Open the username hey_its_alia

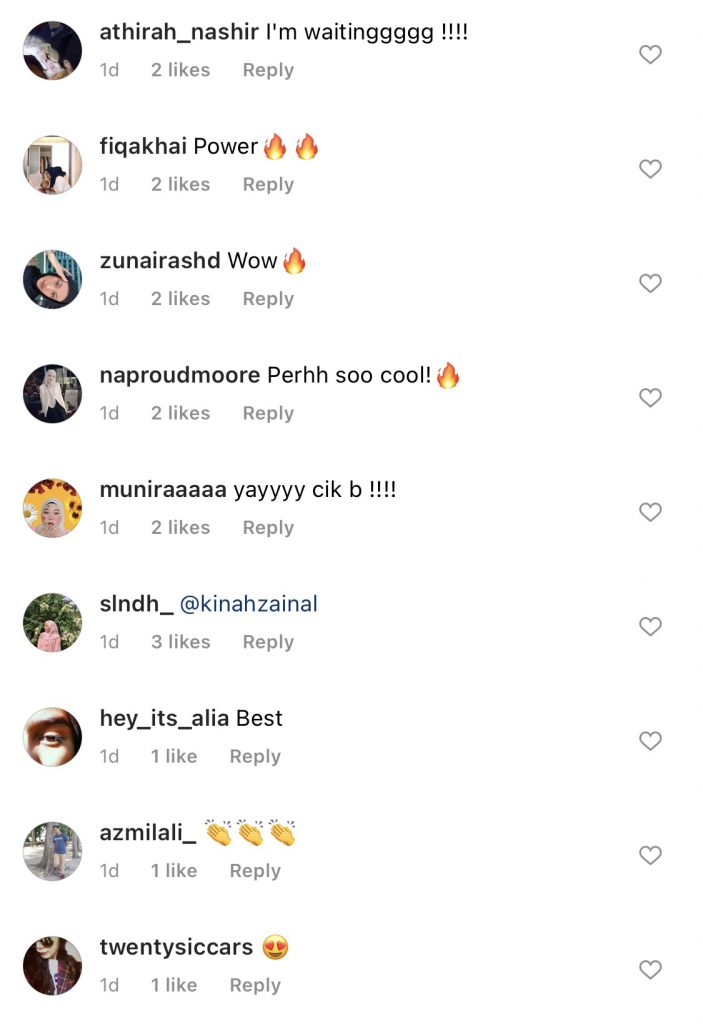(x=165, y=719)
